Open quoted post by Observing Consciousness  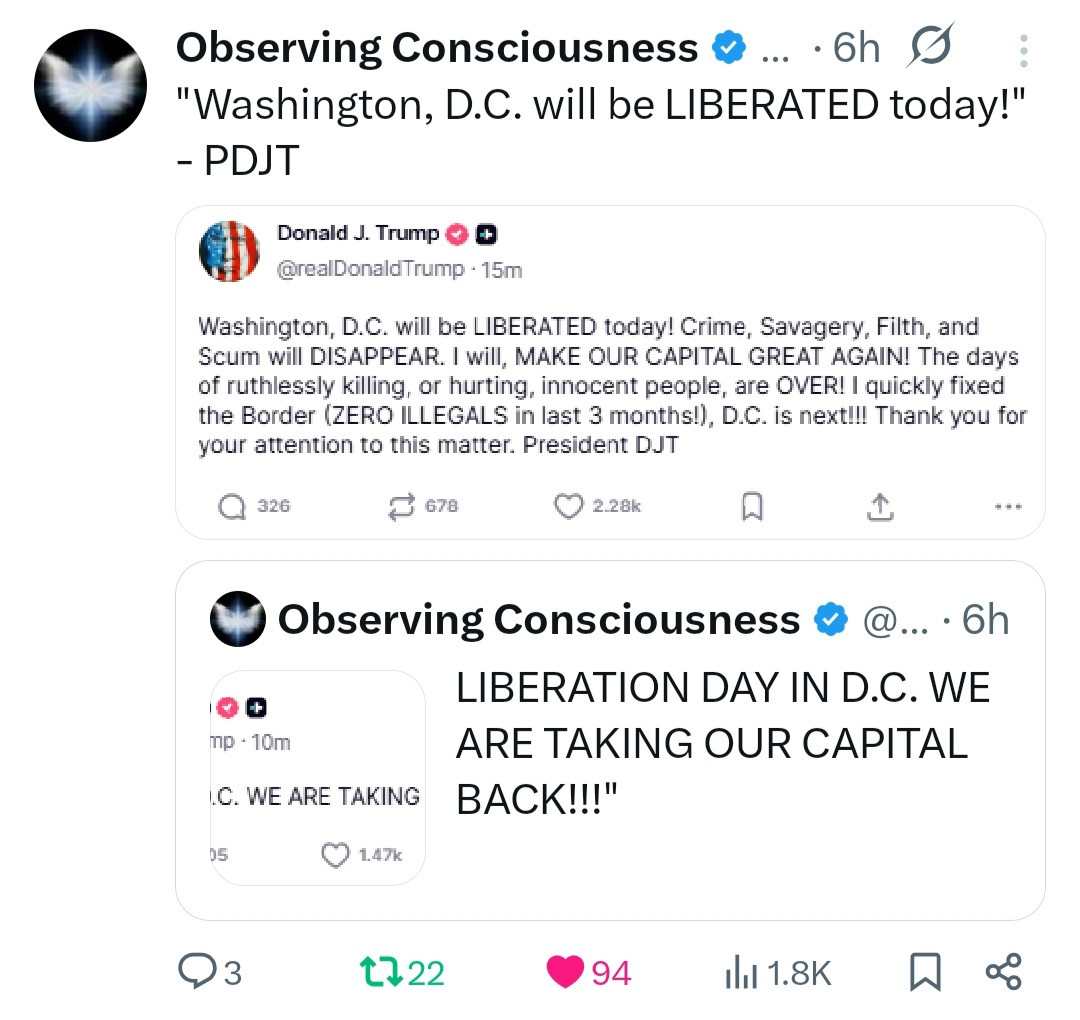pos(720,744)
